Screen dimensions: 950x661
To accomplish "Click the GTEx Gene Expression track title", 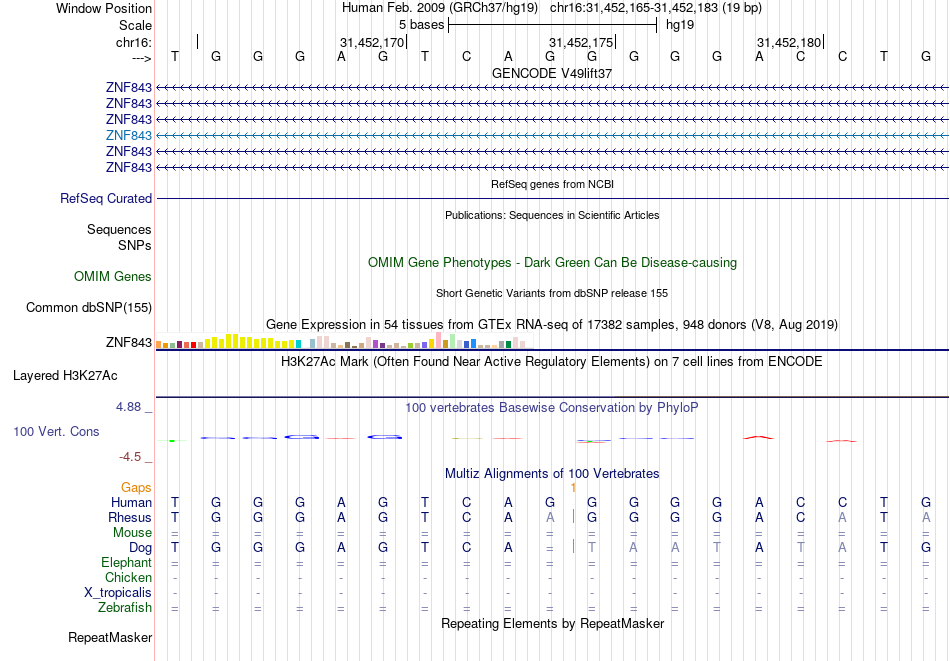I will [x=552, y=325].
